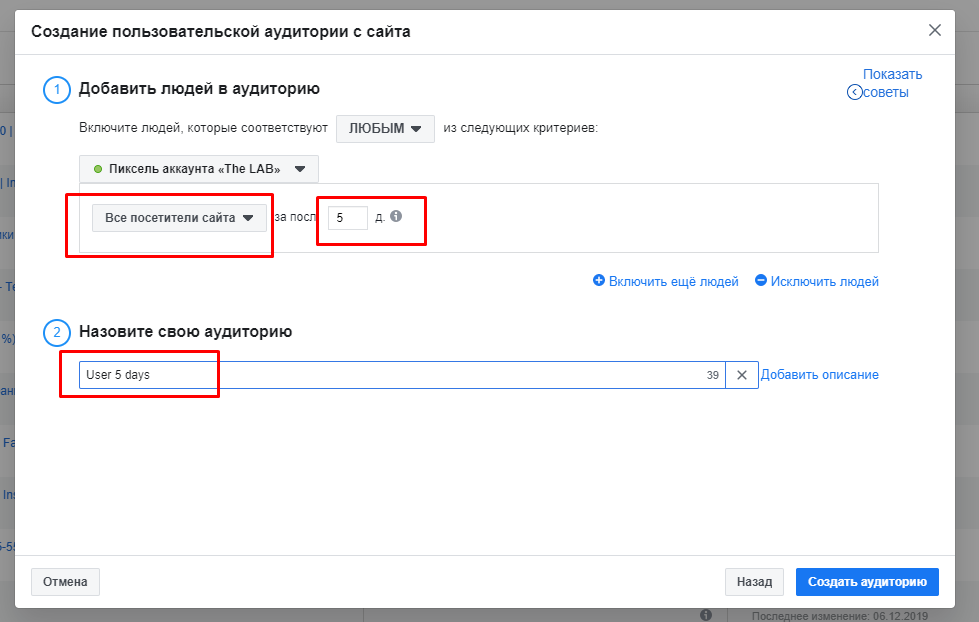Image resolution: width=979 pixels, height=622 pixels.
Task: Click the chevron icon near Показать советы
Action: [x=853, y=91]
